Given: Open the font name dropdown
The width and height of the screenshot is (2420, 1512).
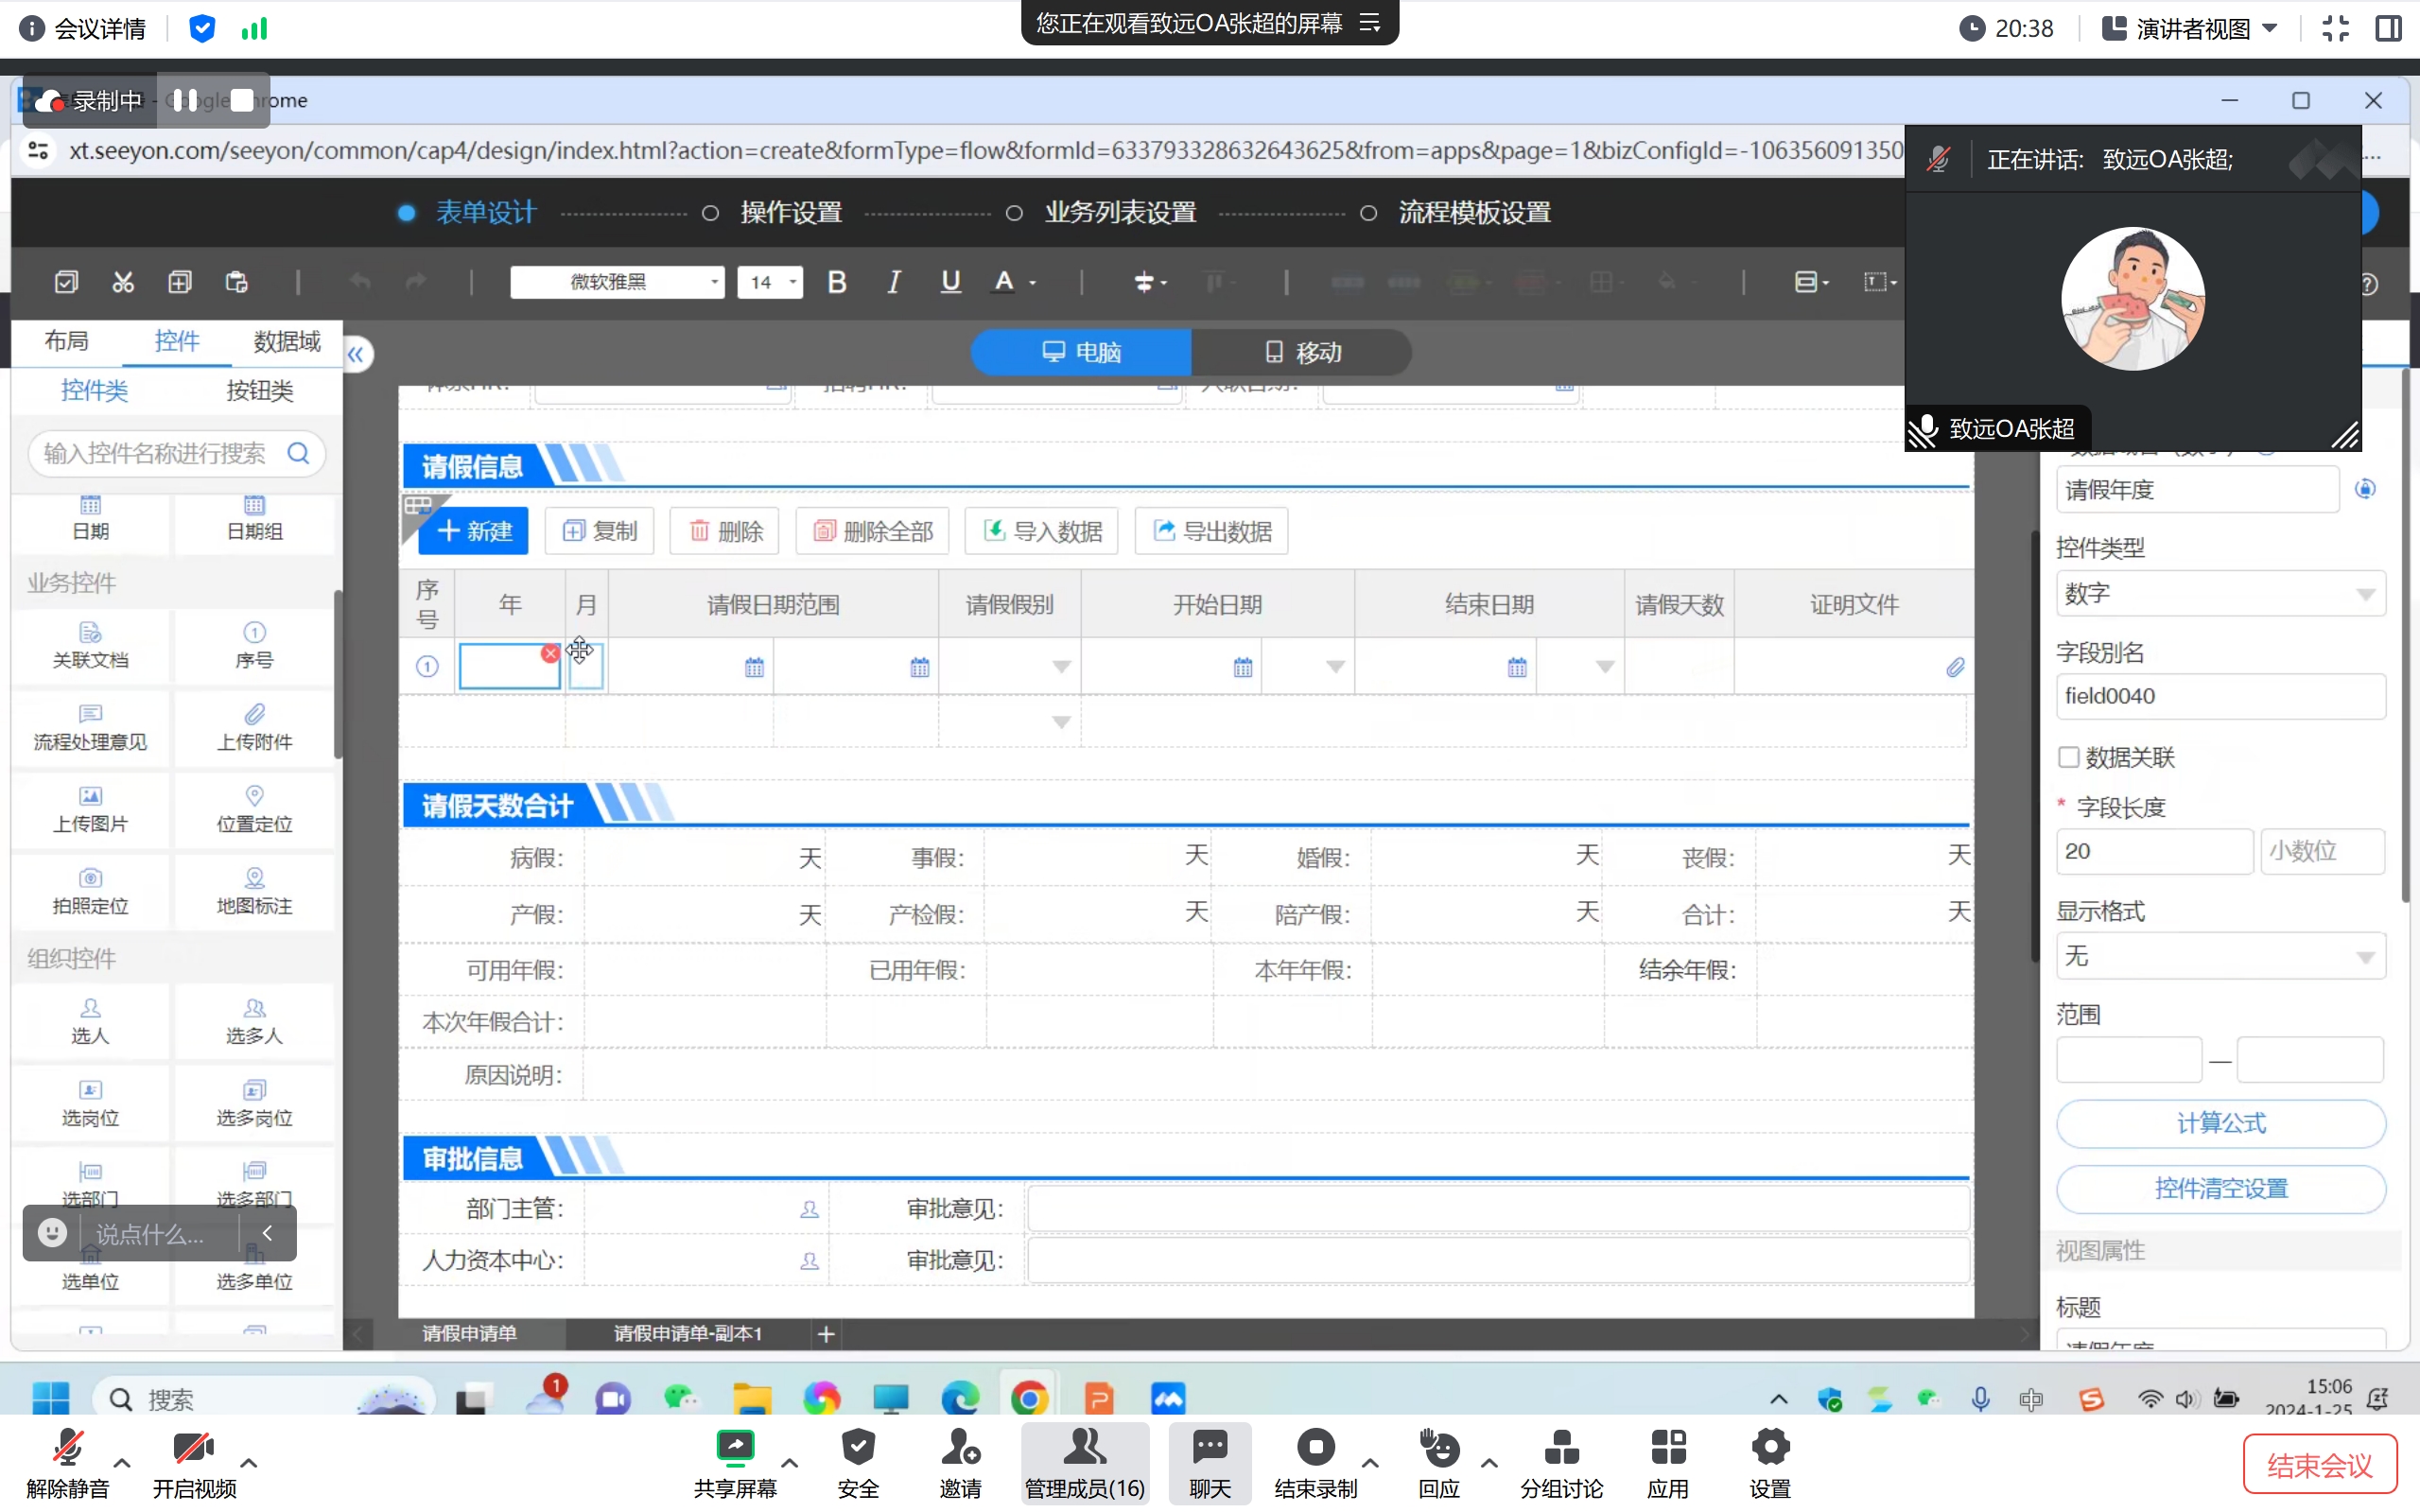Looking at the screenshot, I should click(x=617, y=282).
